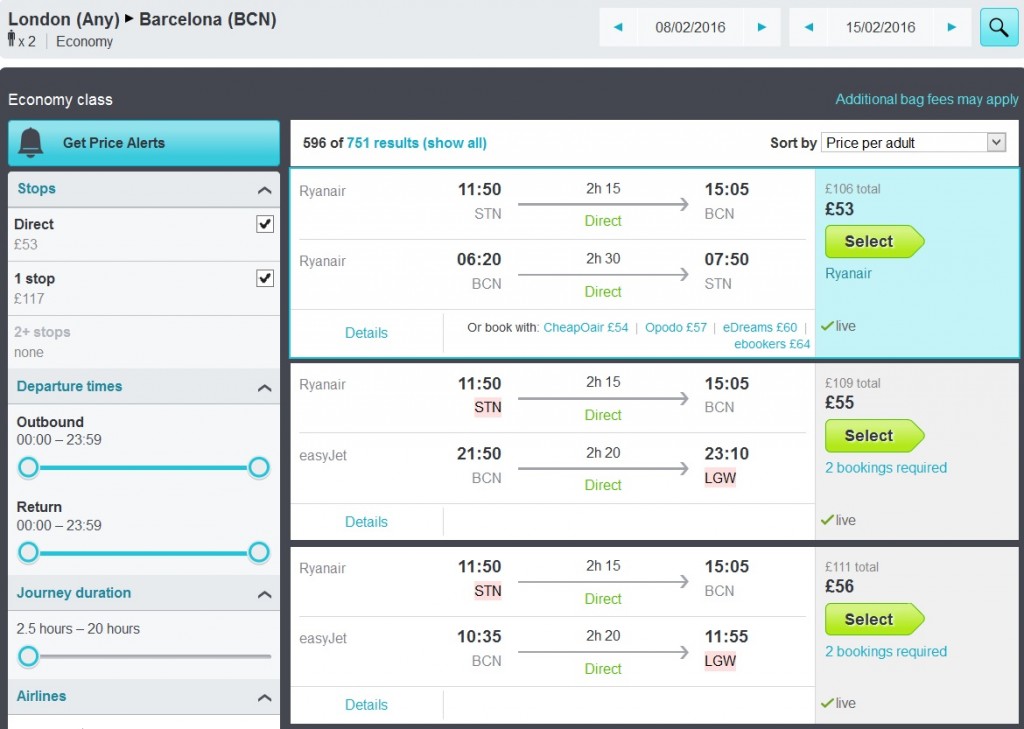The width and height of the screenshot is (1024, 729).
Task: Uncheck the 1 stop checkbox
Action: (x=264, y=278)
